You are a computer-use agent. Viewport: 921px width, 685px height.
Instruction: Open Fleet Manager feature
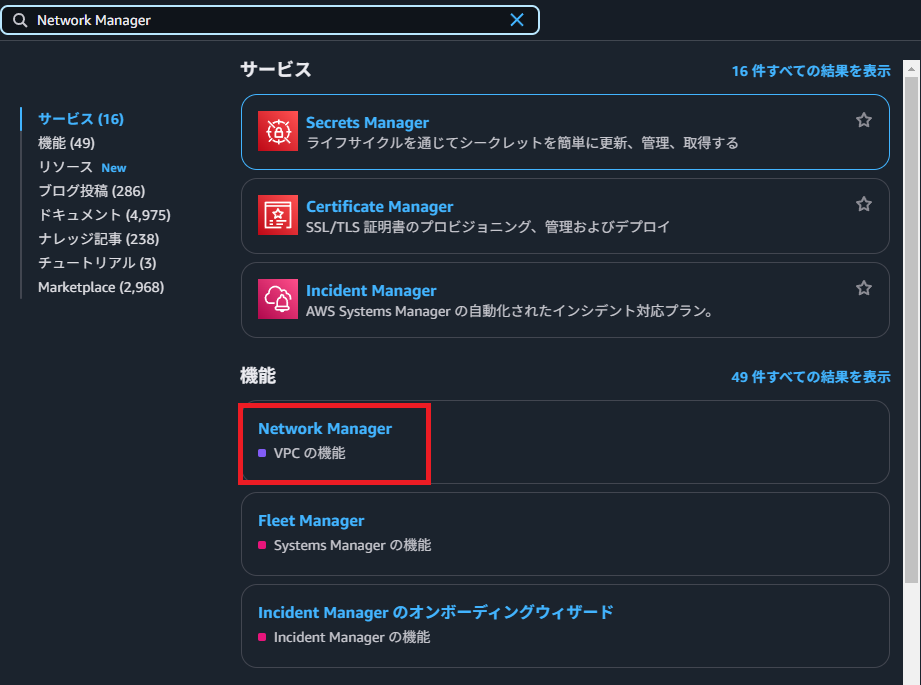pyautogui.click(x=311, y=521)
